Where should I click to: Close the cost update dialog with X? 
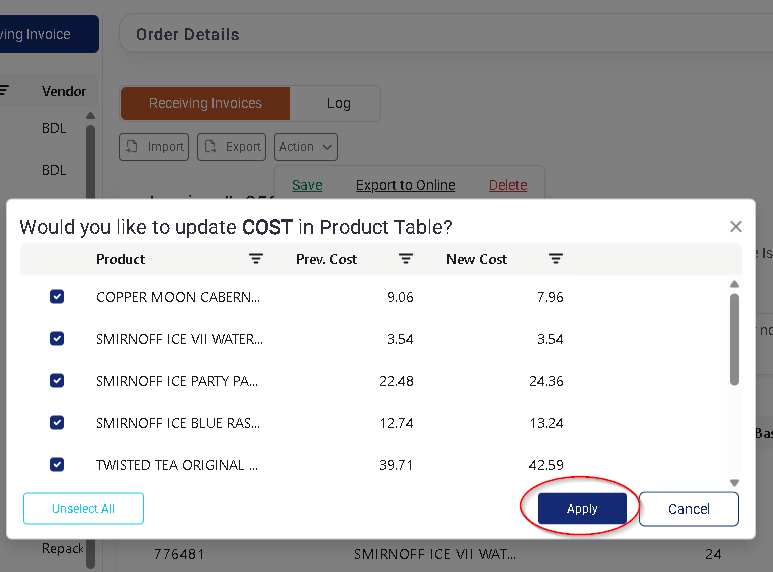736,227
